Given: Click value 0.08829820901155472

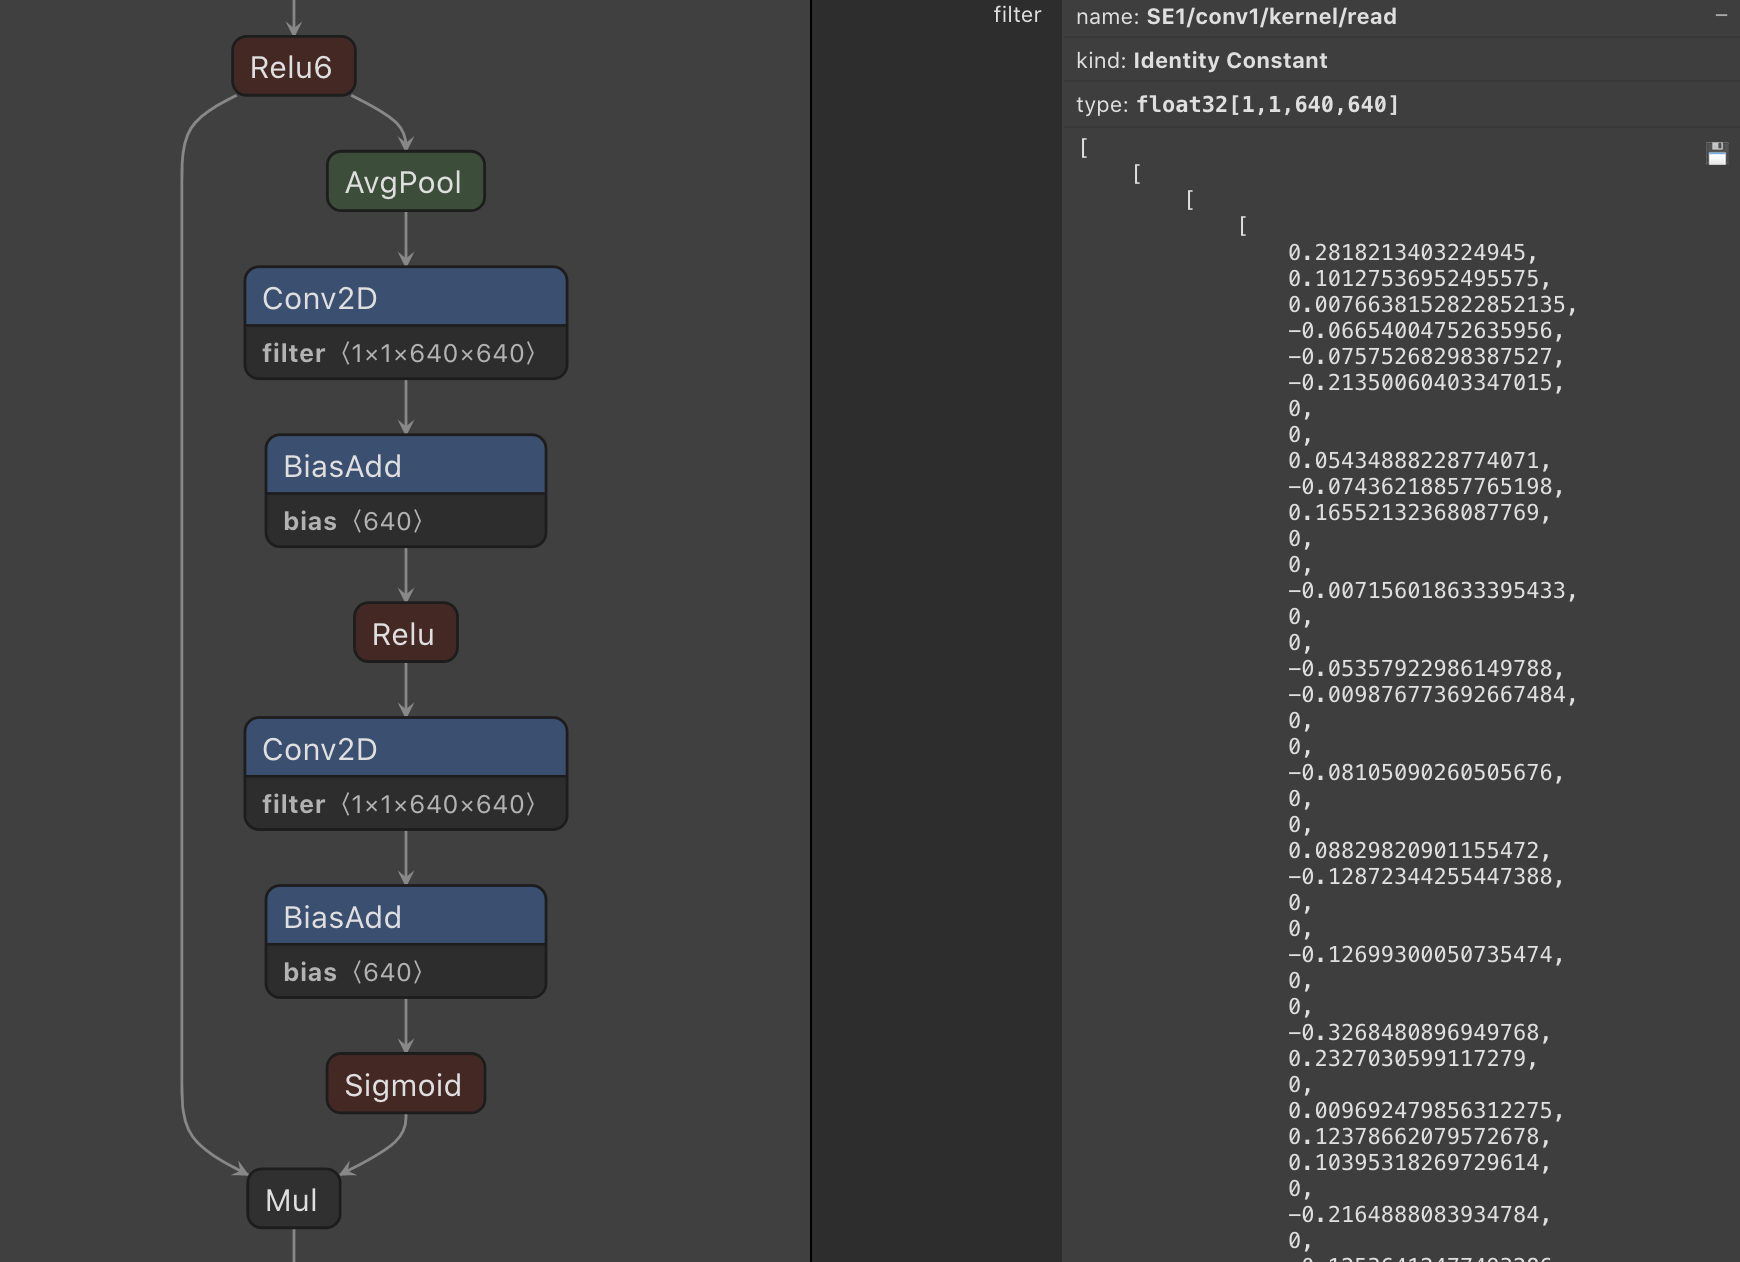Looking at the screenshot, I should [1419, 851].
